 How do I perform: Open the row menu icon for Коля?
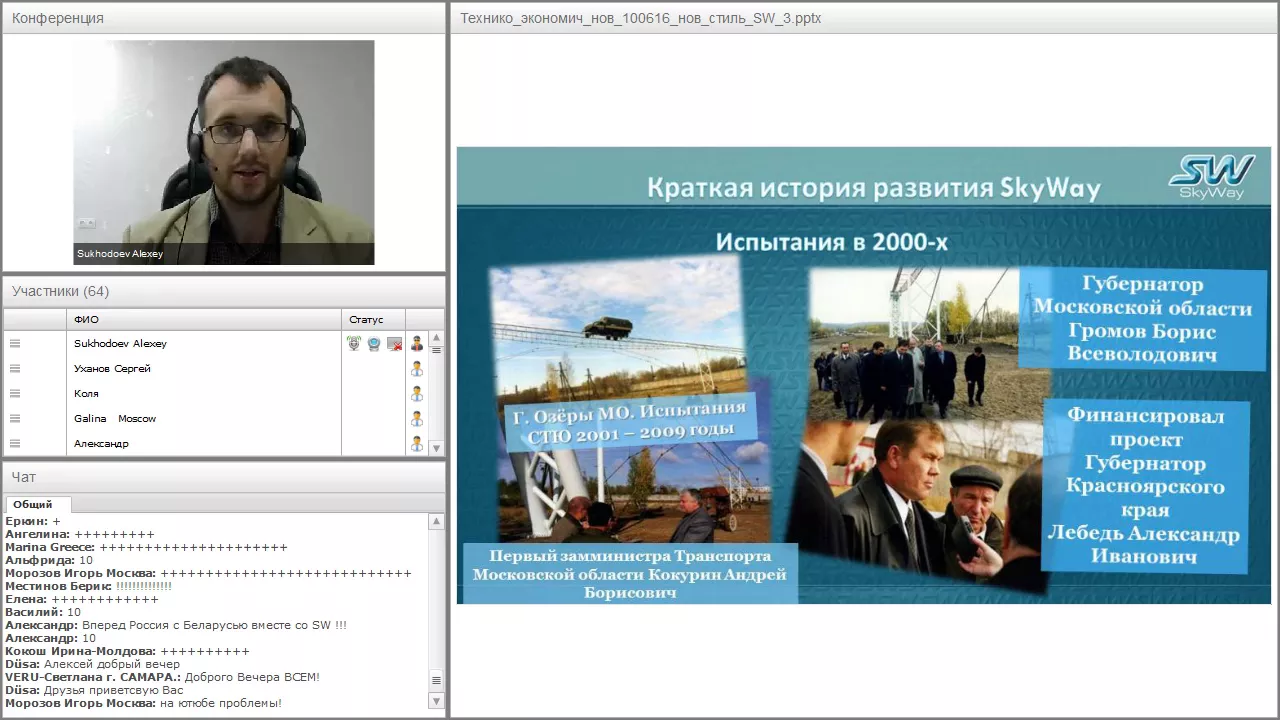pyautogui.click(x=15, y=394)
